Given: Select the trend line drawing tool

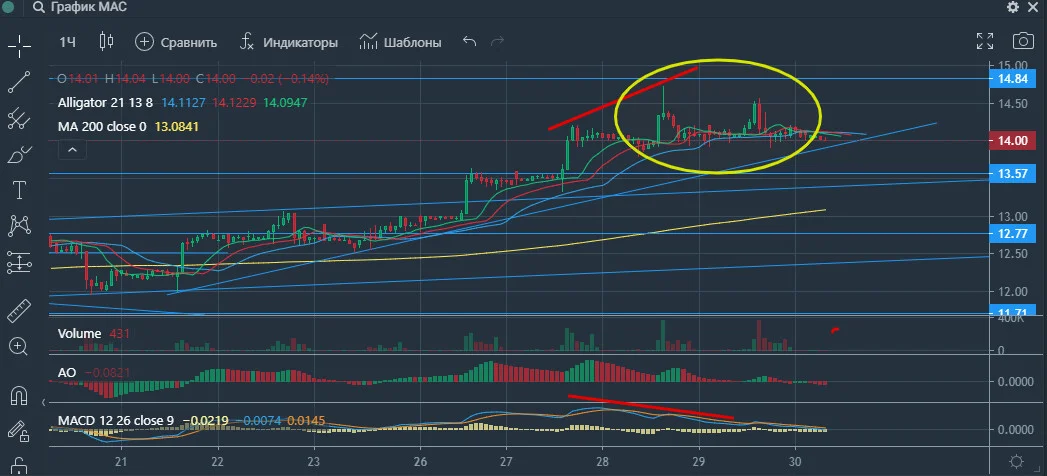Looking at the screenshot, I should [19, 82].
